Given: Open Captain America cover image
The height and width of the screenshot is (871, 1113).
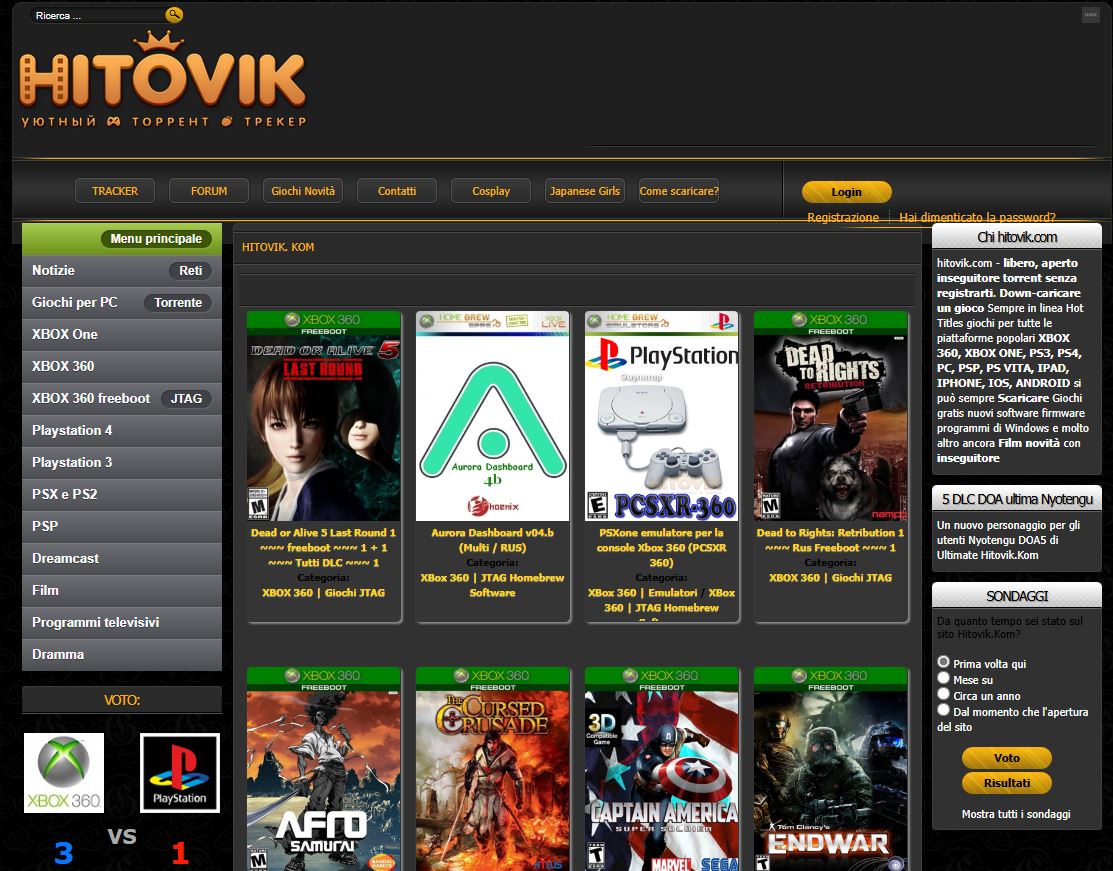Looking at the screenshot, I should tap(662, 769).
